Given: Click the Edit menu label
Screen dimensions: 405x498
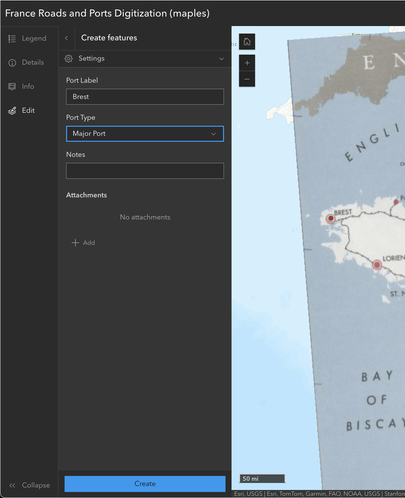Looking at the screenshot, I should coord(28,111).
